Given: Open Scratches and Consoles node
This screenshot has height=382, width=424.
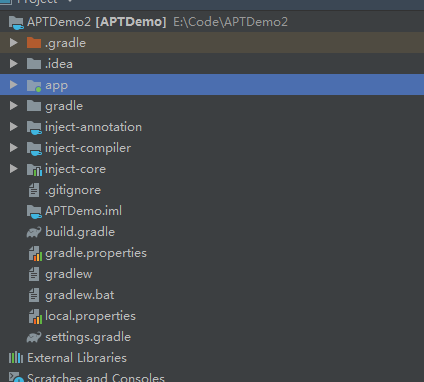Looking at the screenshot, I should tap(96, 378).
